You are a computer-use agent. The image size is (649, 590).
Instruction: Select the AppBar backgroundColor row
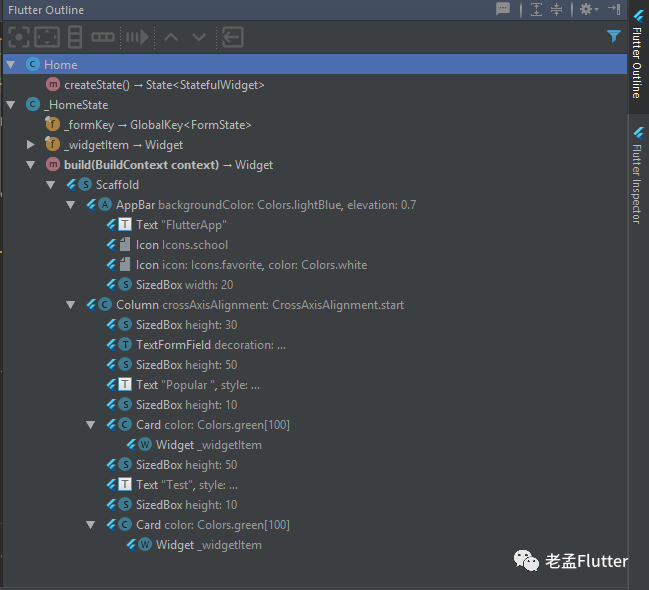click(315, 205)
